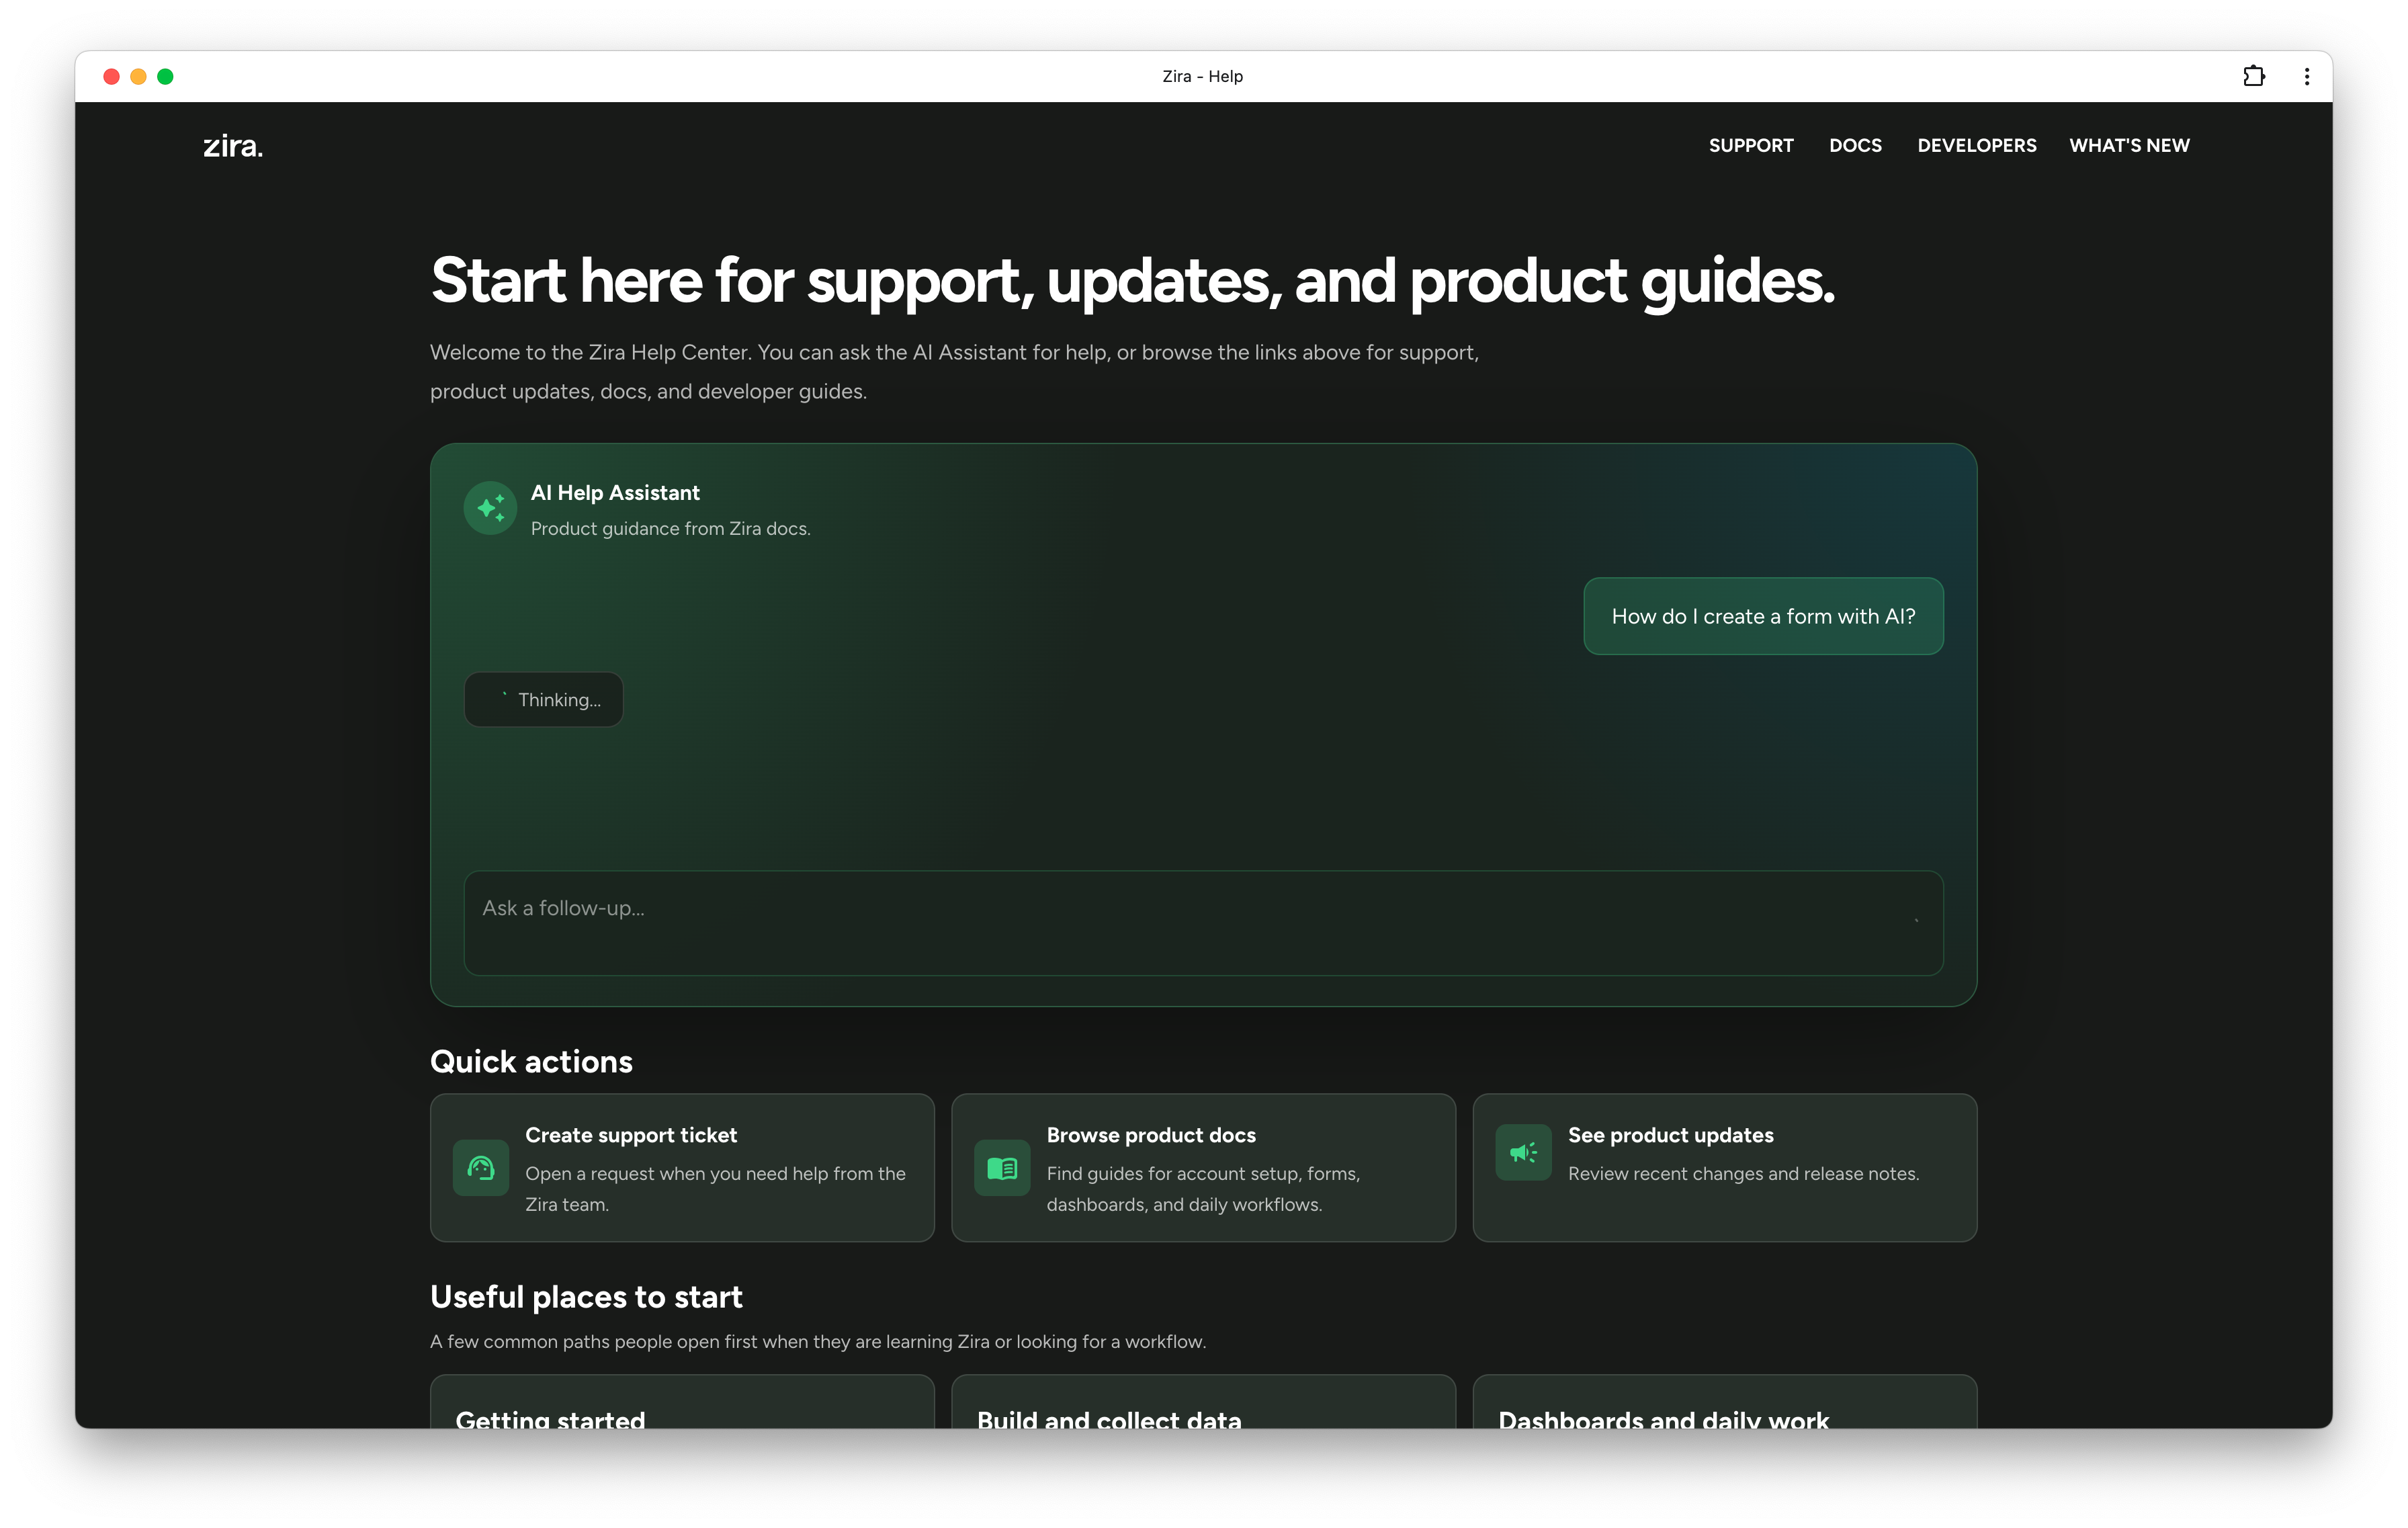This screenshot has height=1528, width=2408.
Task: Open the three-dot browser menu
Action: tap(2307, 76)
